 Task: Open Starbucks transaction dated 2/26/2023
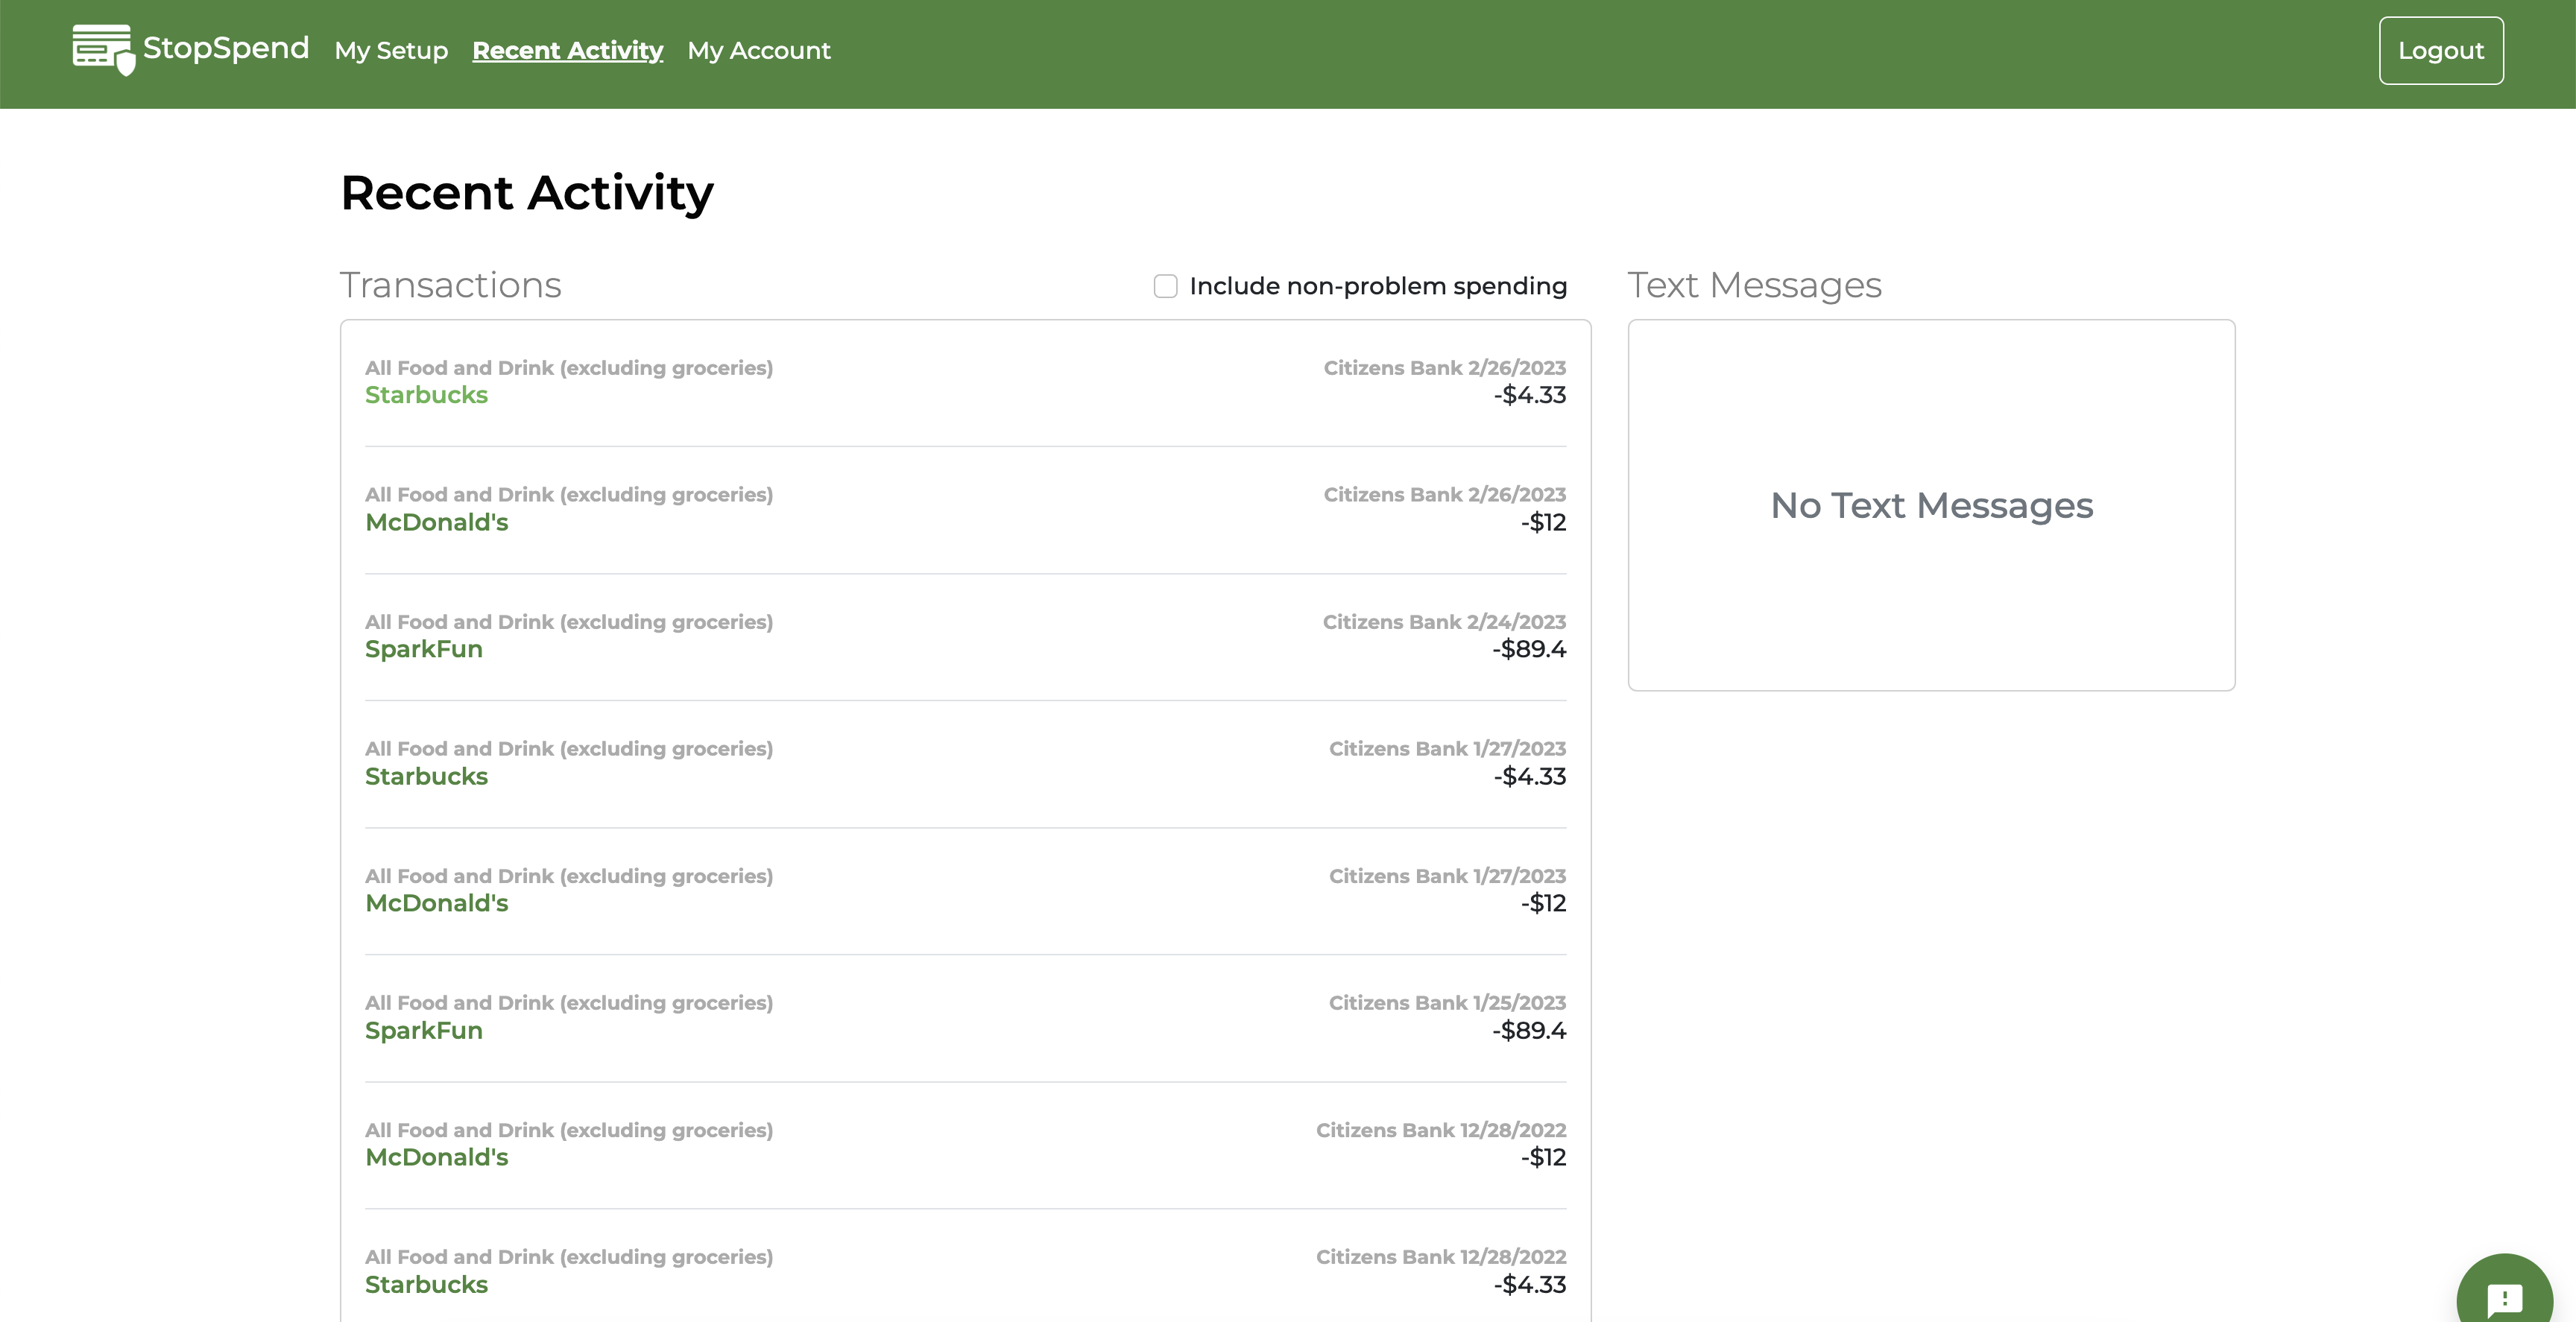[x=426, y=395]
